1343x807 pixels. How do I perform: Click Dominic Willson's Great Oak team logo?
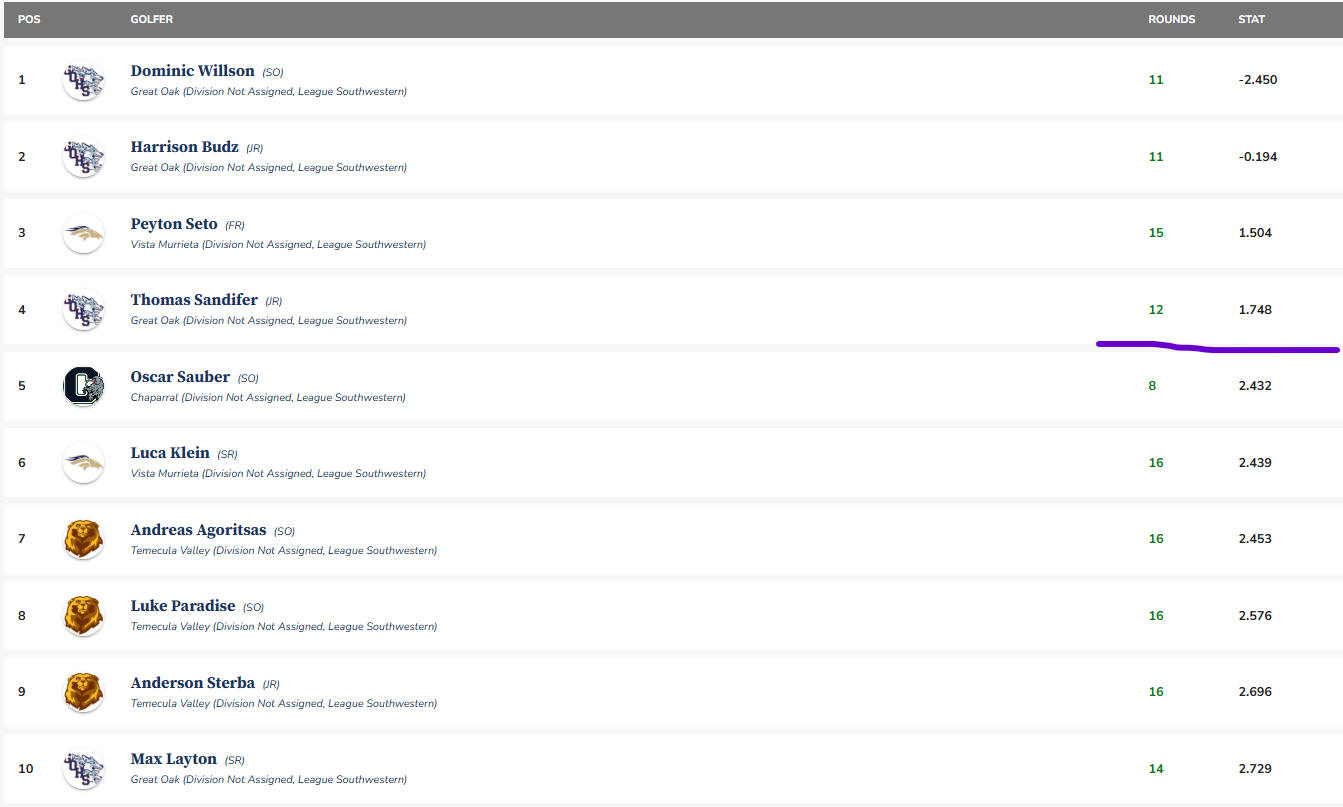(83, 80)
